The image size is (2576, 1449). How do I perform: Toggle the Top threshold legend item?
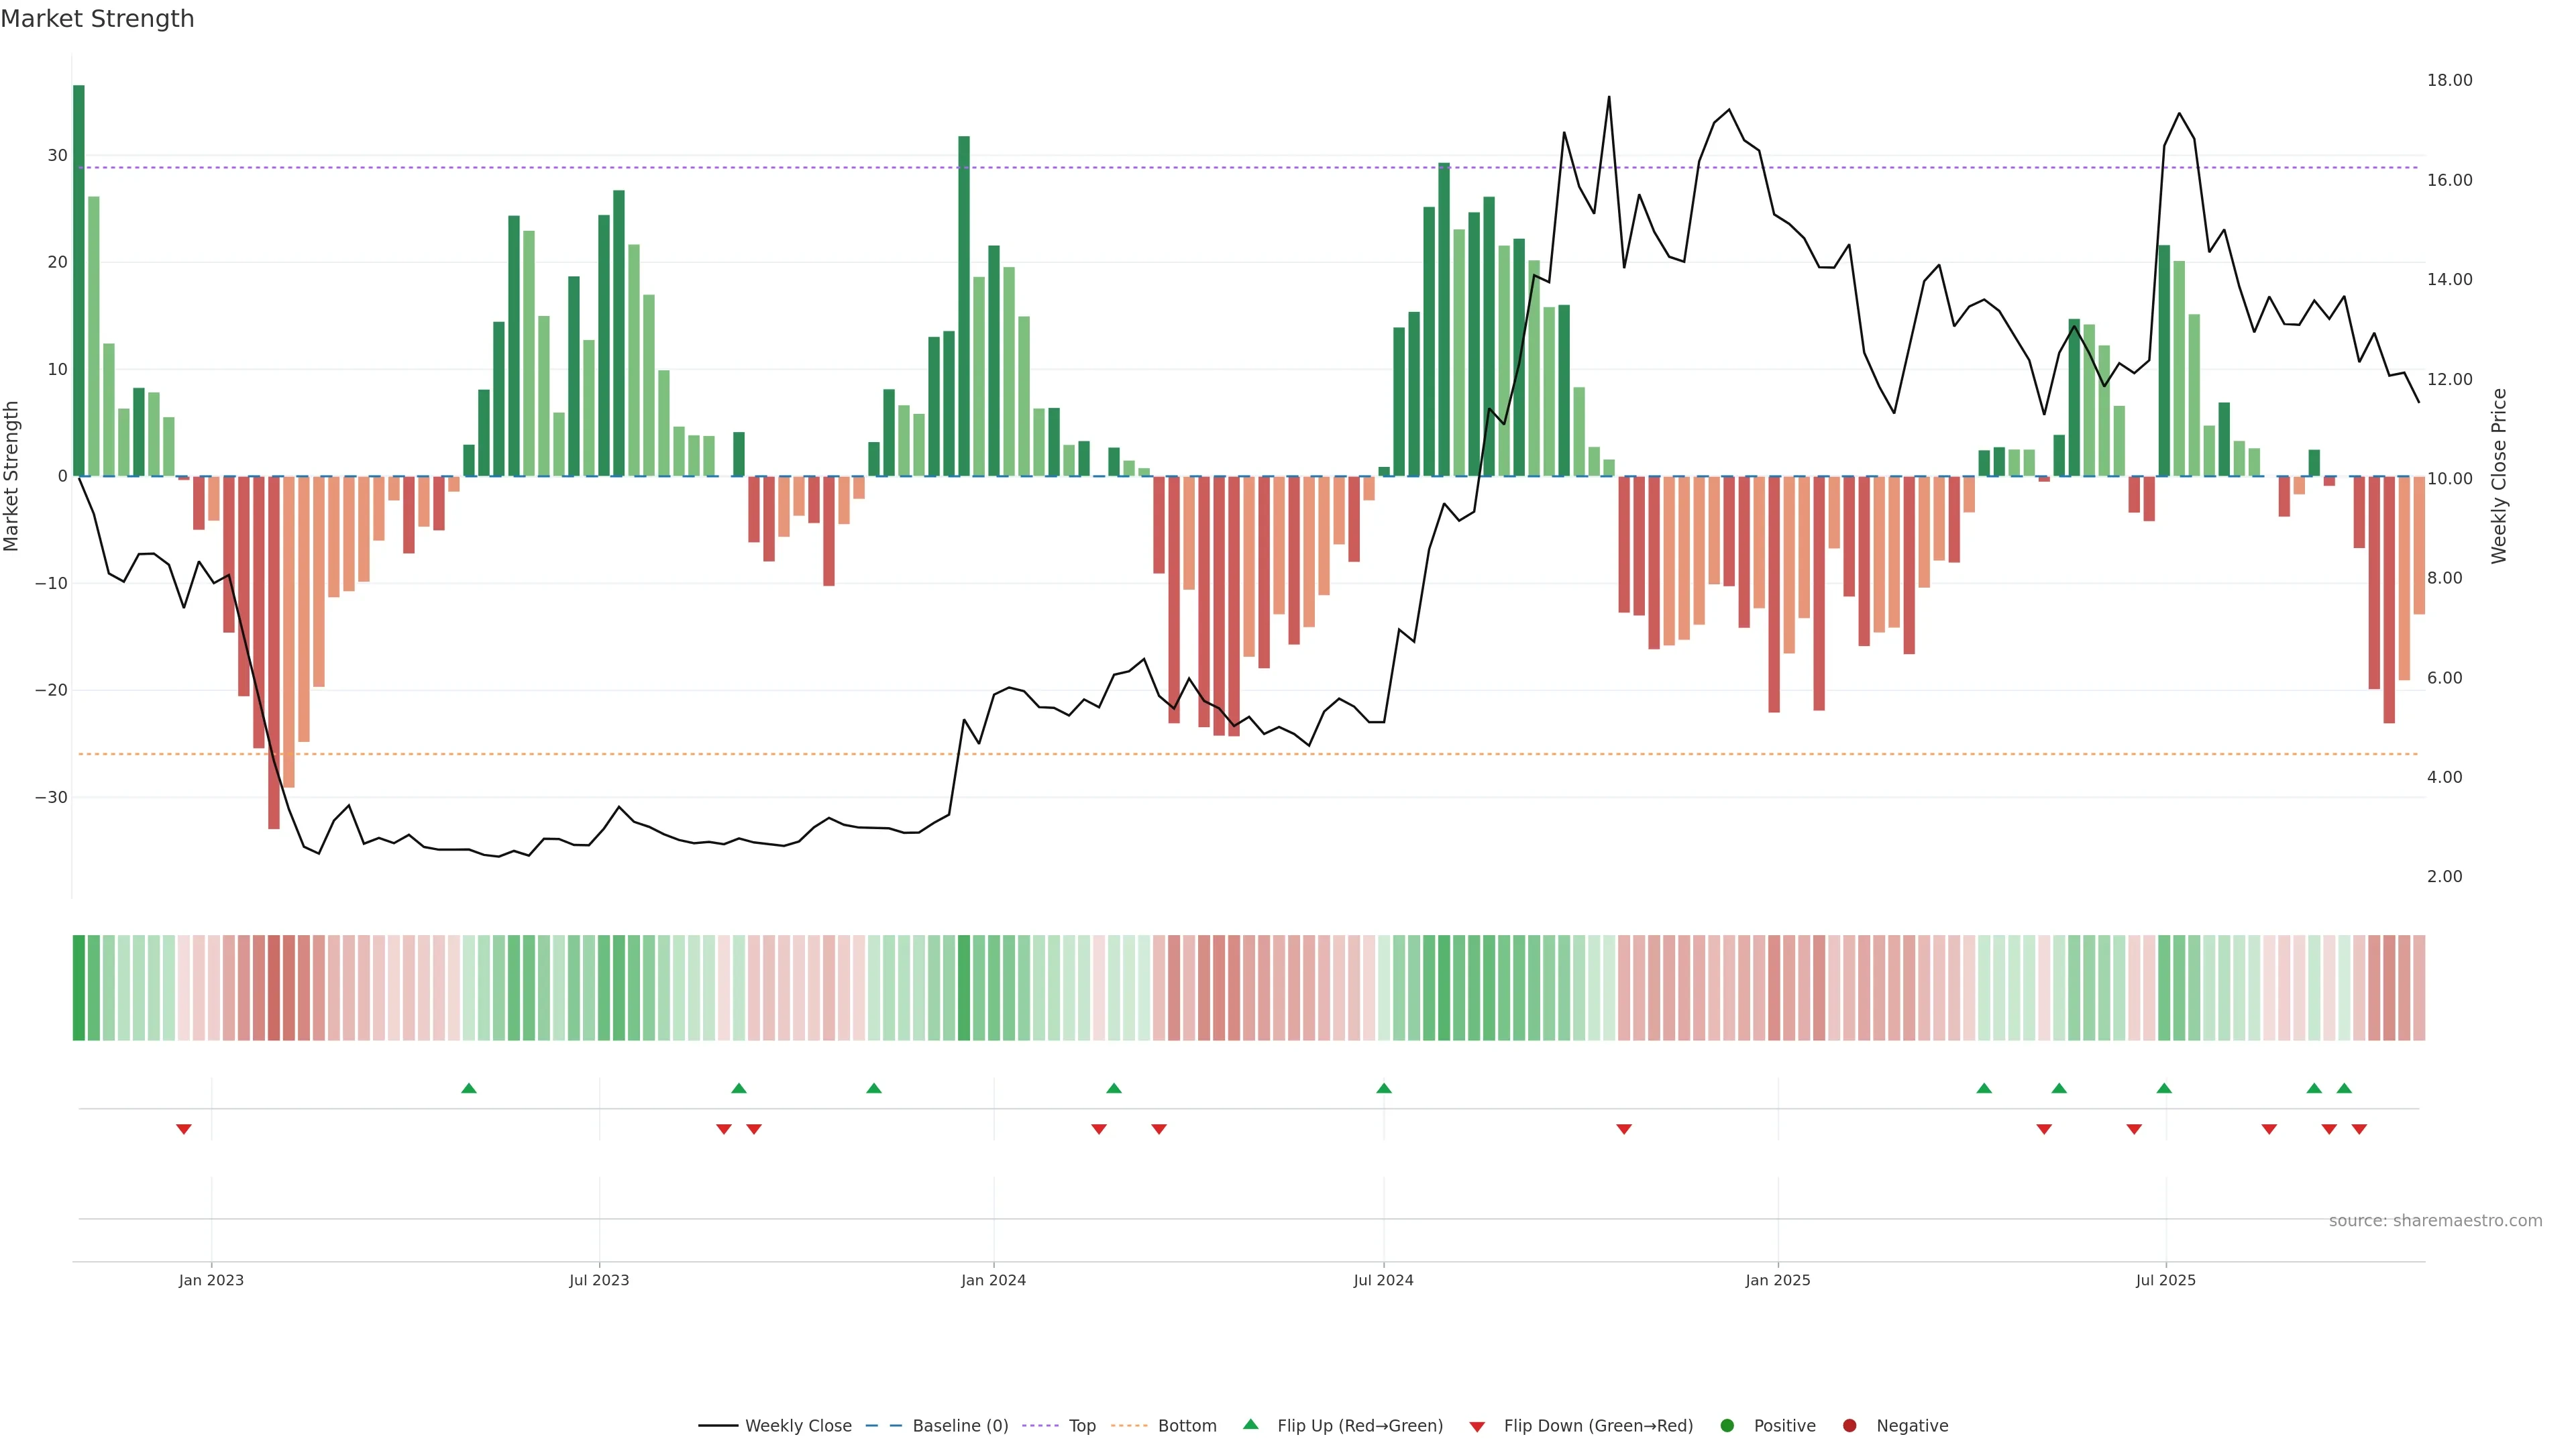coord(1081,1426)
